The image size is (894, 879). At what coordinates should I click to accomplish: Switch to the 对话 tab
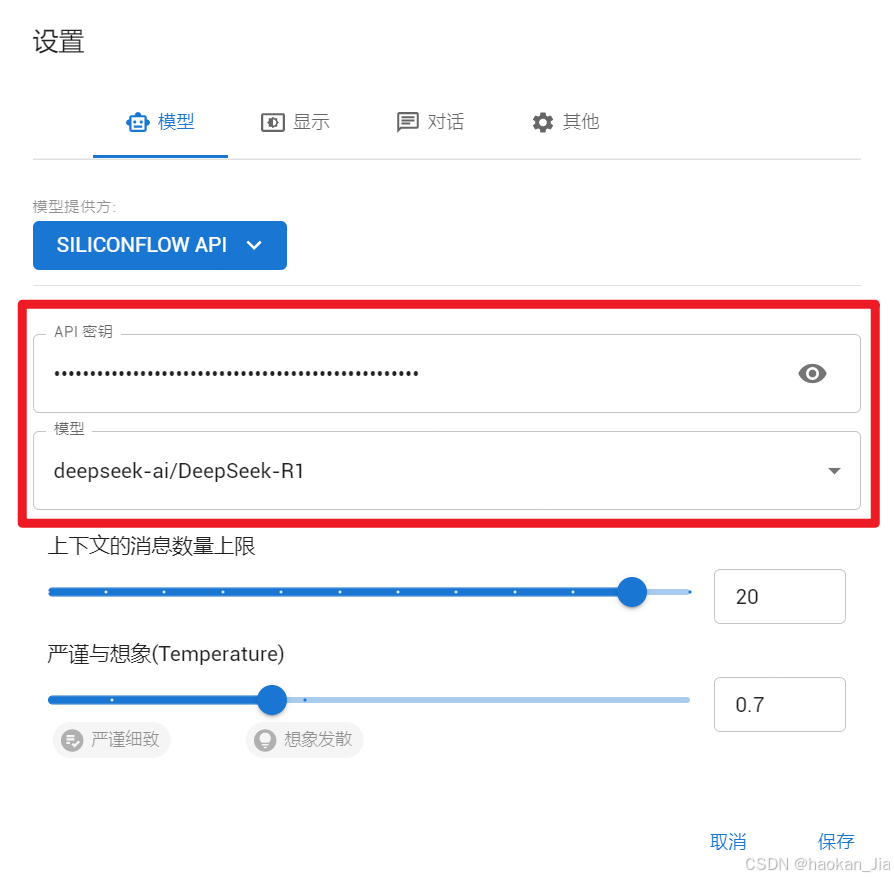(430, 122)
